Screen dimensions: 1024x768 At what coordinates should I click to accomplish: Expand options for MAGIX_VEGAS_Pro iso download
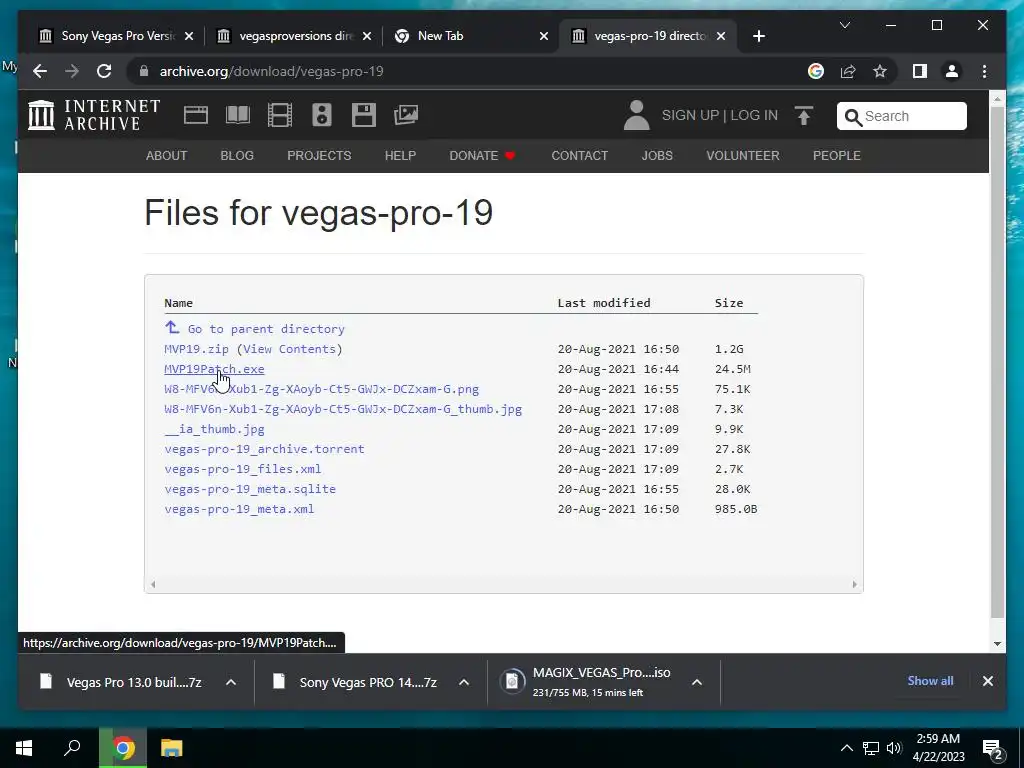697,682
